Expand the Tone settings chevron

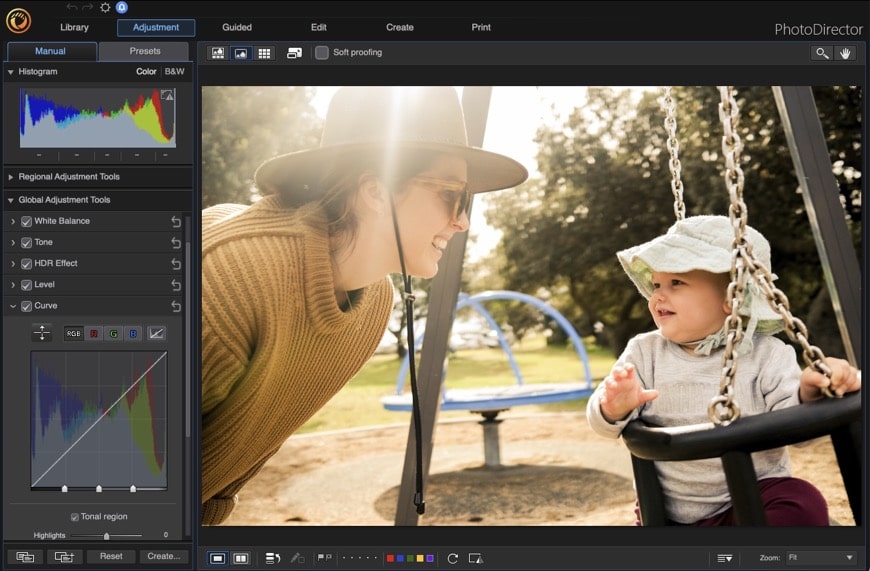[x=13, y=242]
